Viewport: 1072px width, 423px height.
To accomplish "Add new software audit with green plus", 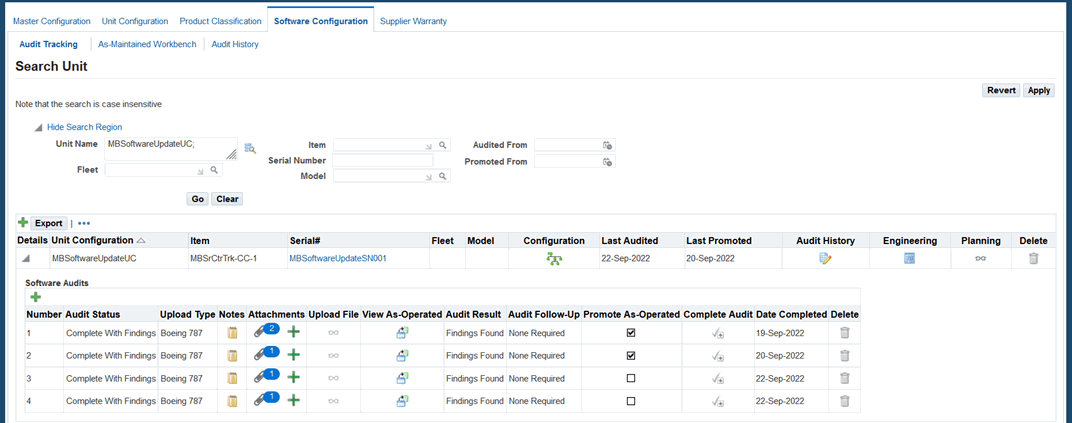I will tap(36, 297).
